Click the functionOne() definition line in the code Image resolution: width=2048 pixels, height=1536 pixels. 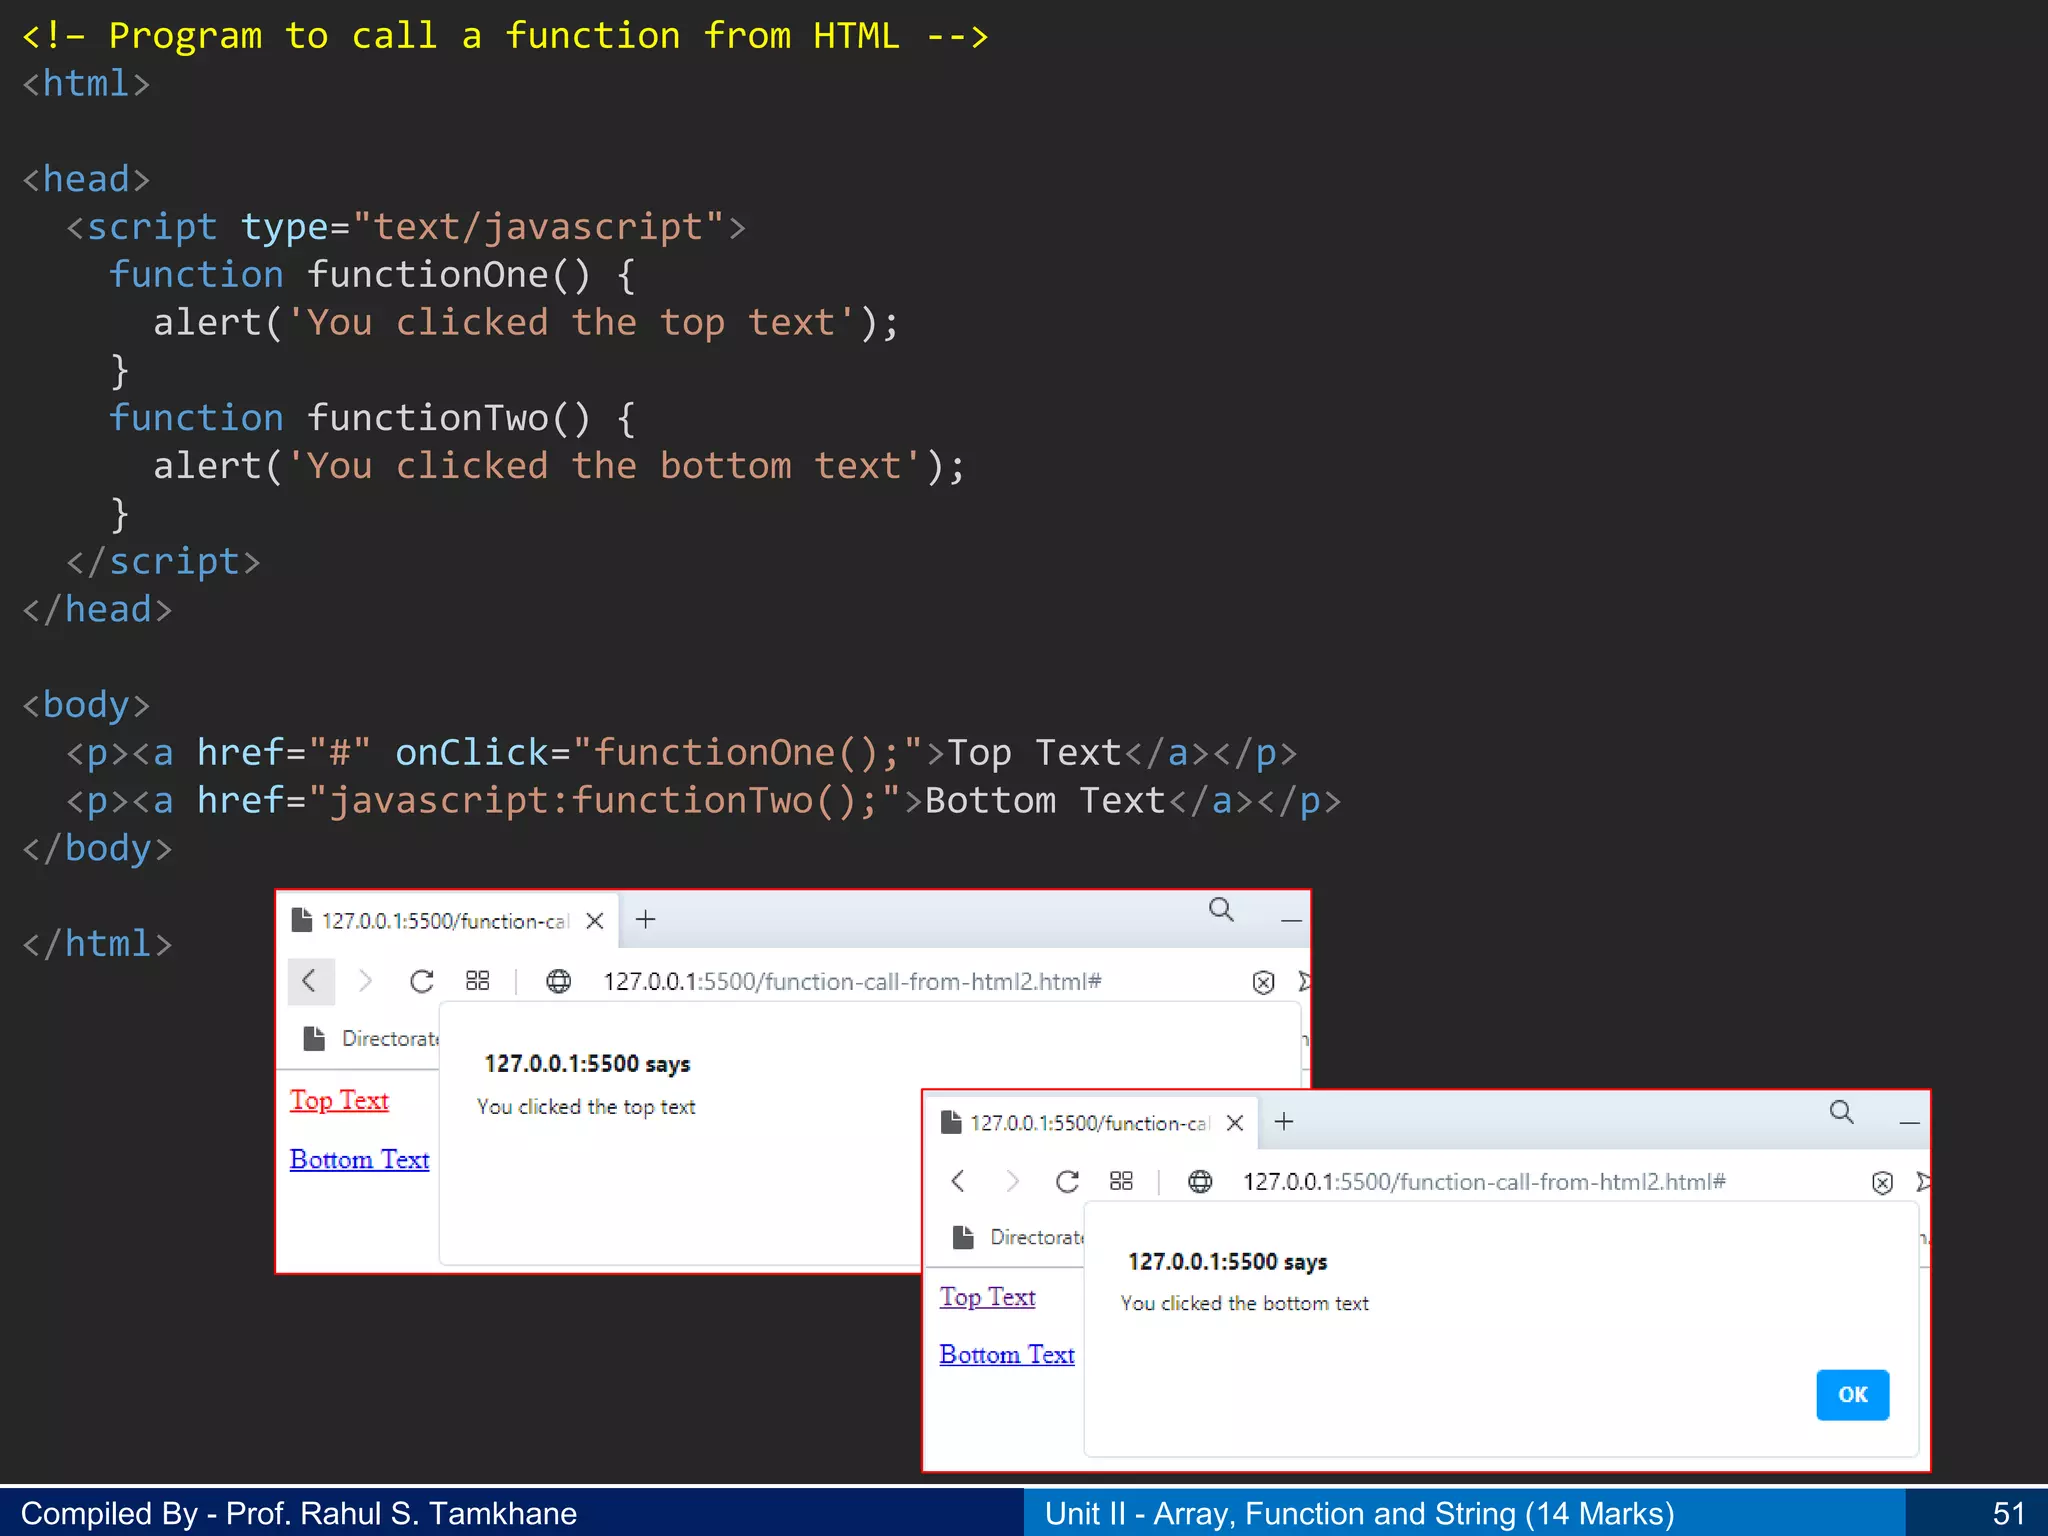pyautogui.click(x=372, y=275)
